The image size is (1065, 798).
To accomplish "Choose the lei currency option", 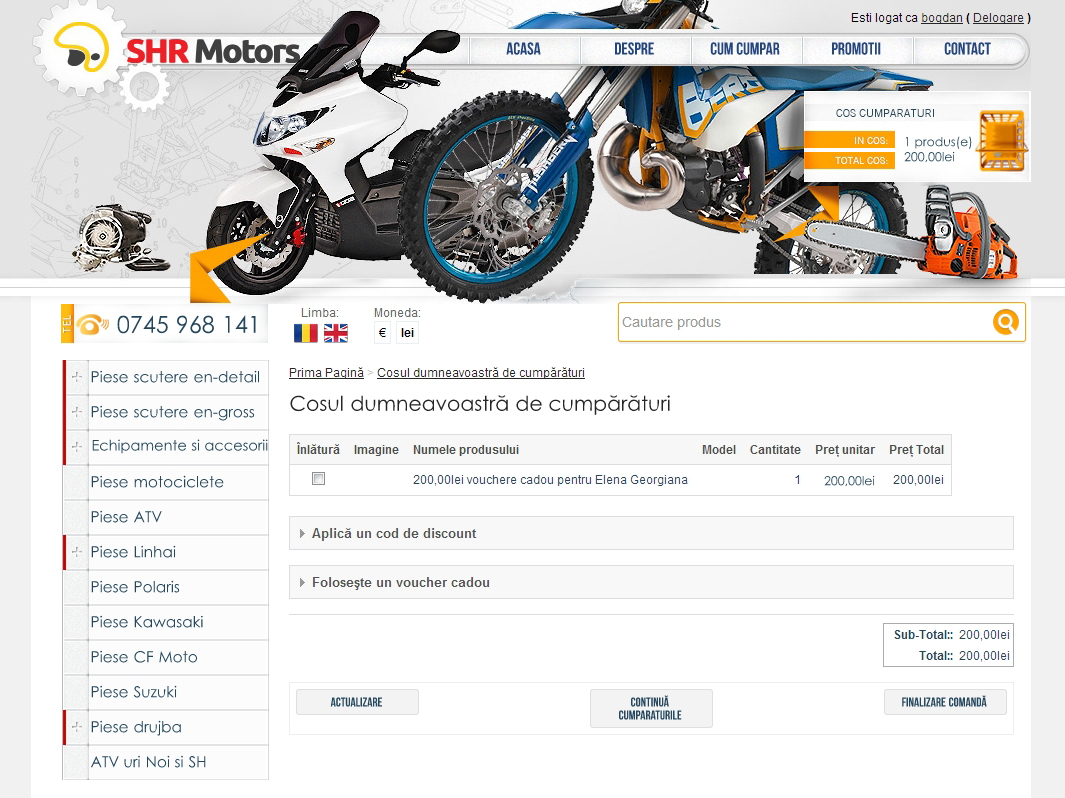I will [x=407, y=333].
